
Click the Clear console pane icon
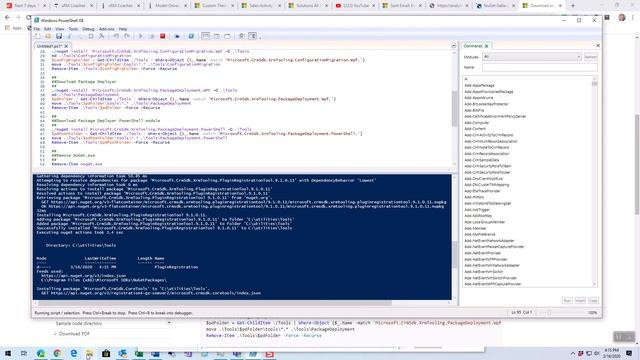102,36
